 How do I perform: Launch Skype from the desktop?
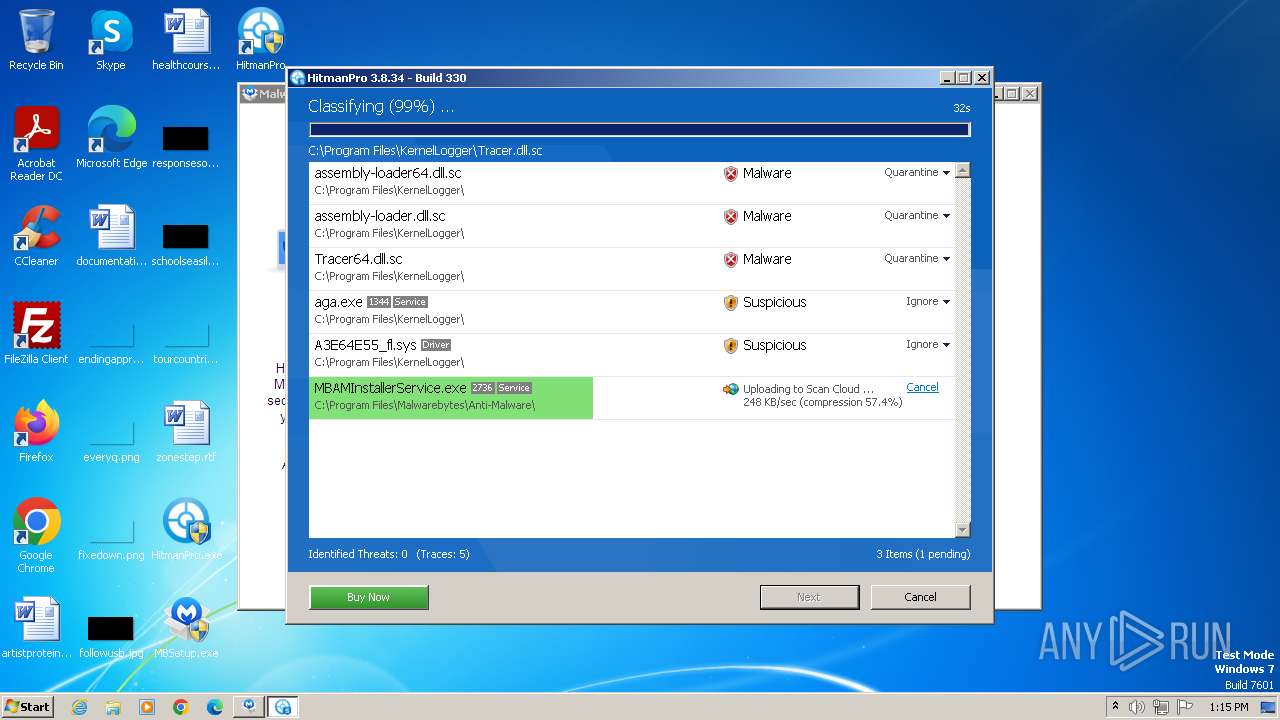tap(110, 40)
